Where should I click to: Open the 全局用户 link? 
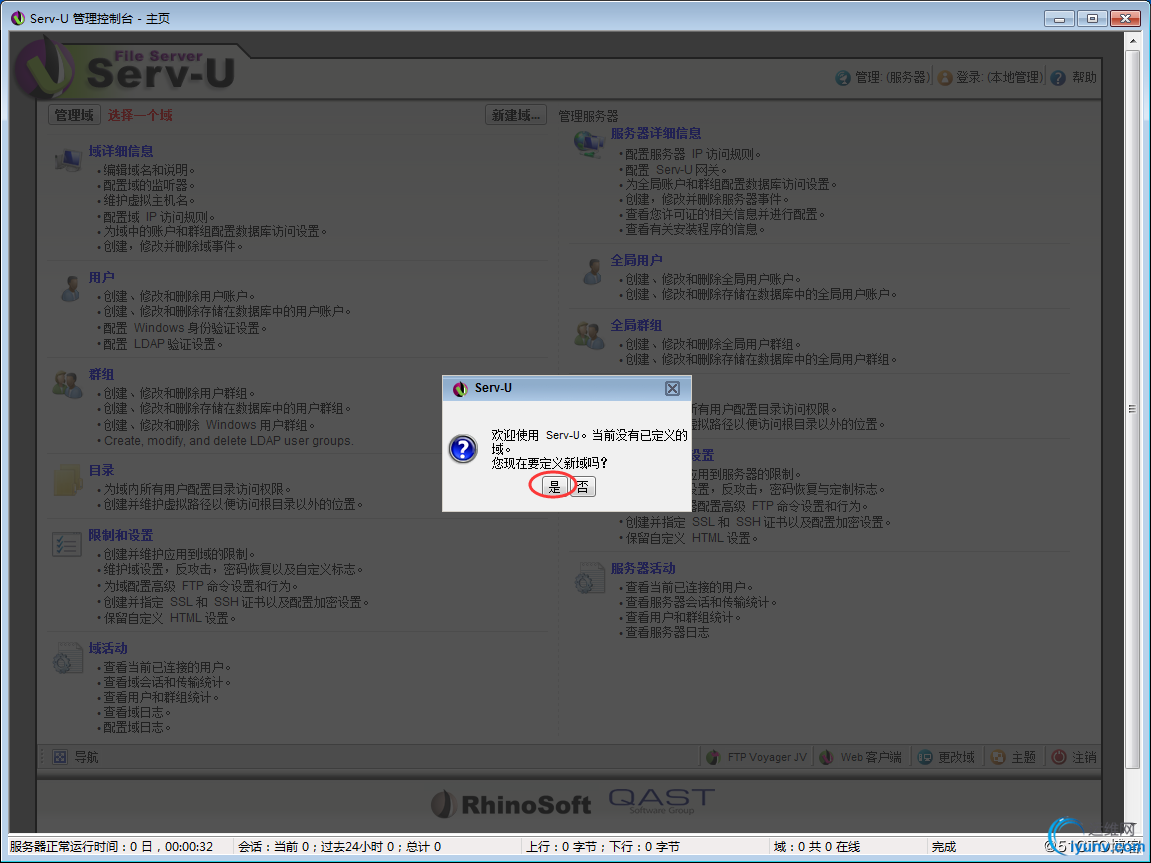(636, 261)
